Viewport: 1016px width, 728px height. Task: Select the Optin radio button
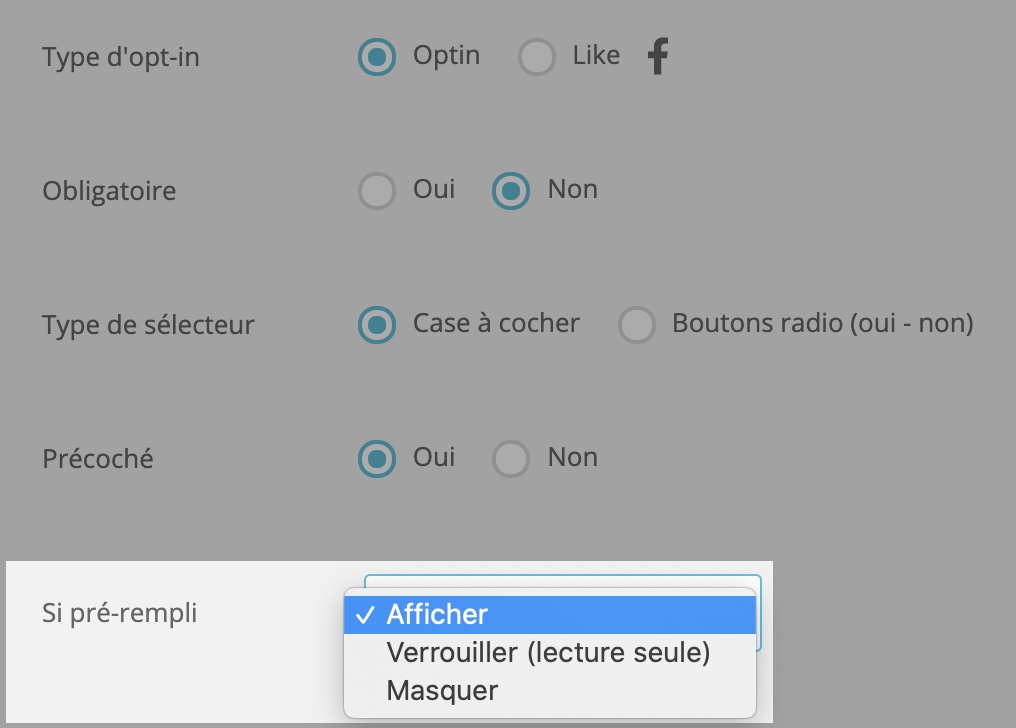[x=377, y=57]
